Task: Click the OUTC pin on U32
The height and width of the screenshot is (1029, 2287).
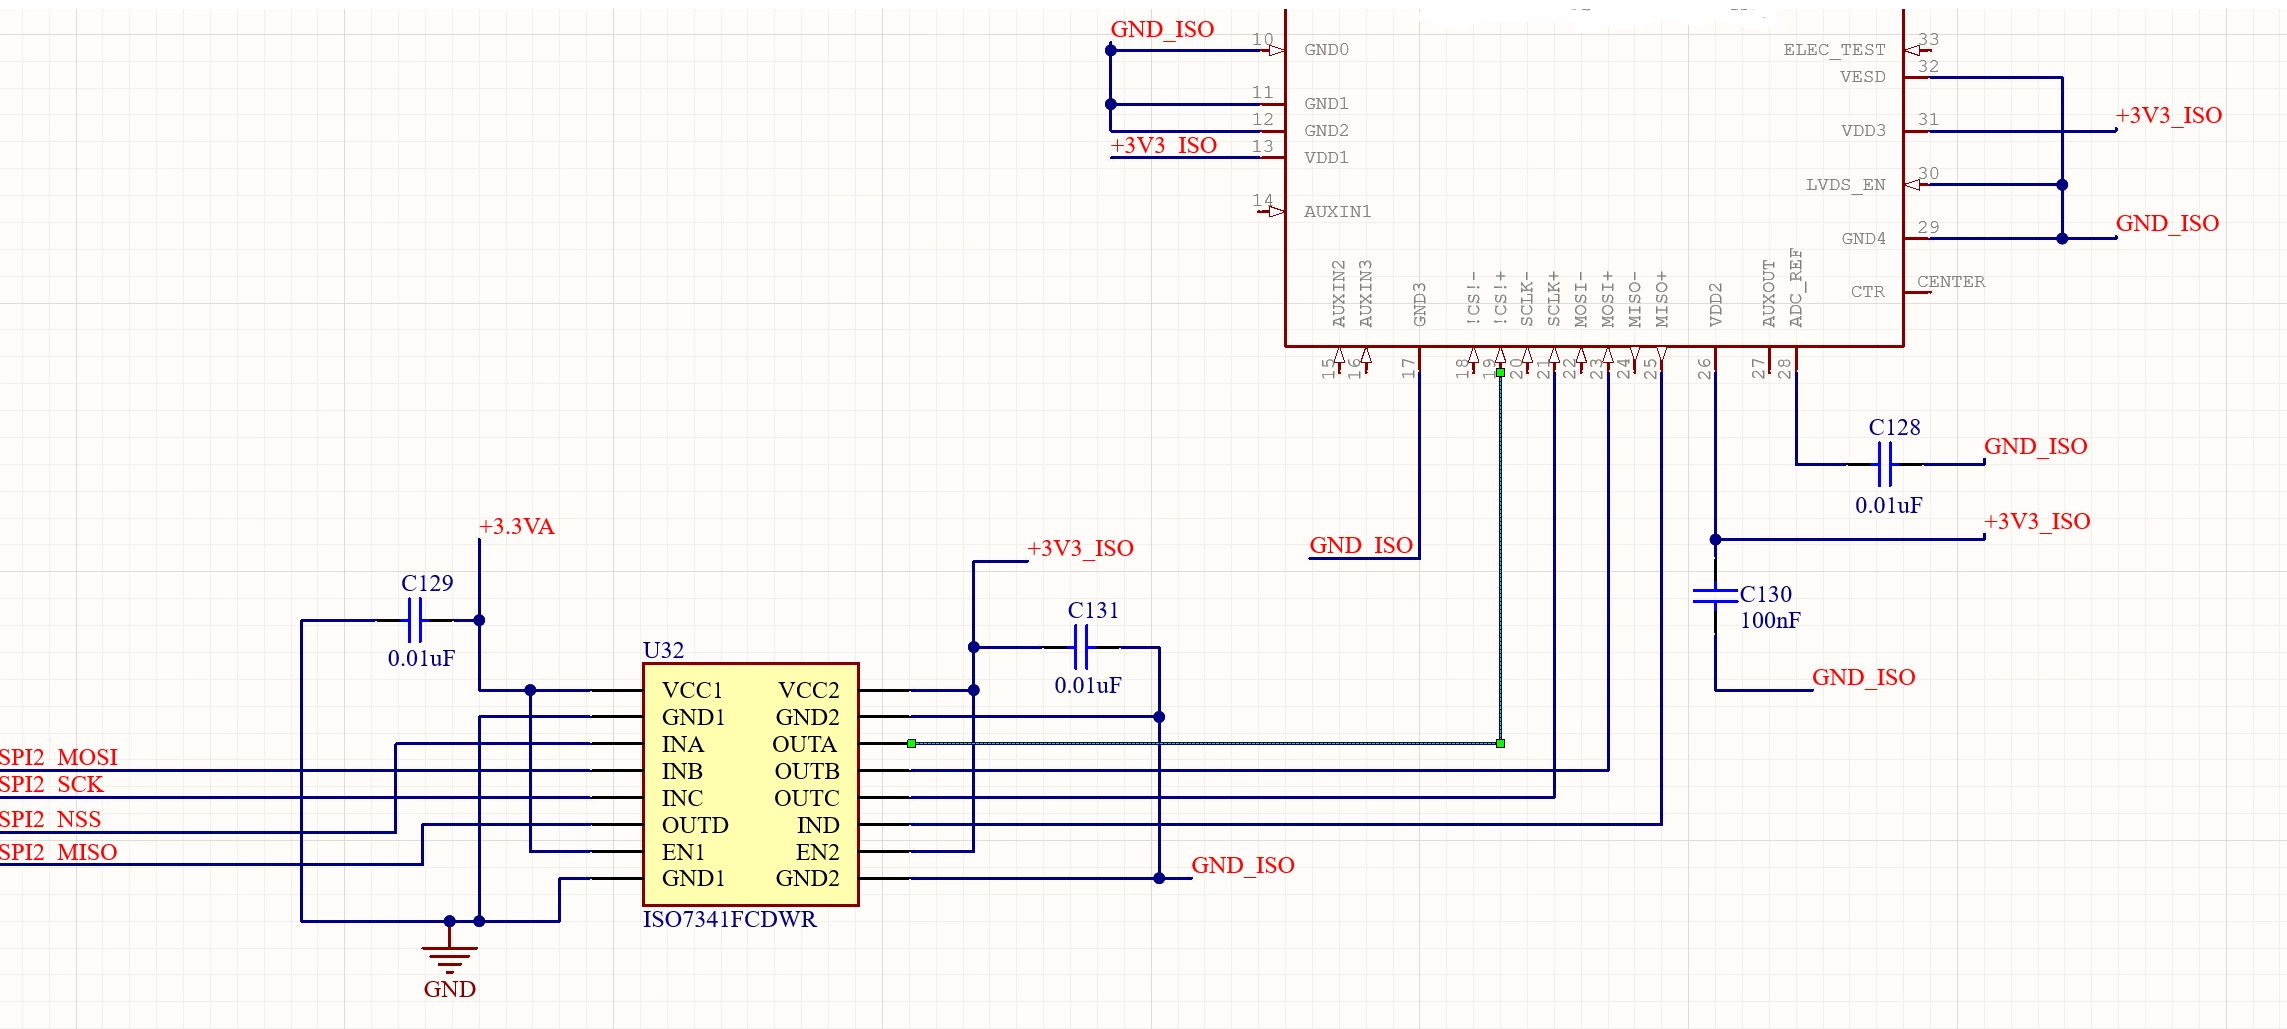Action: tap(807, 798)
